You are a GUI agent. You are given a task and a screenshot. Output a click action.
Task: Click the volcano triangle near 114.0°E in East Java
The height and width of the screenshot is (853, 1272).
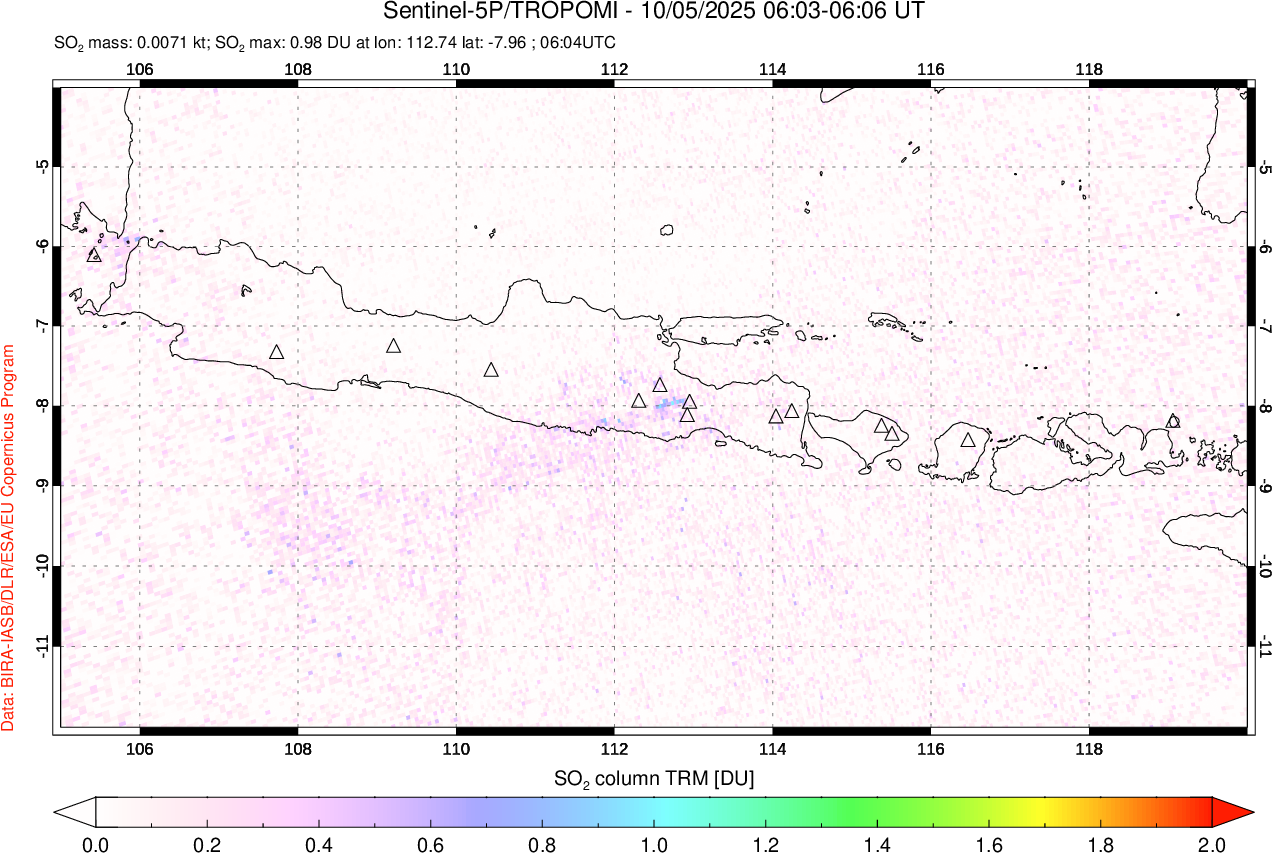tap(775, 416)
